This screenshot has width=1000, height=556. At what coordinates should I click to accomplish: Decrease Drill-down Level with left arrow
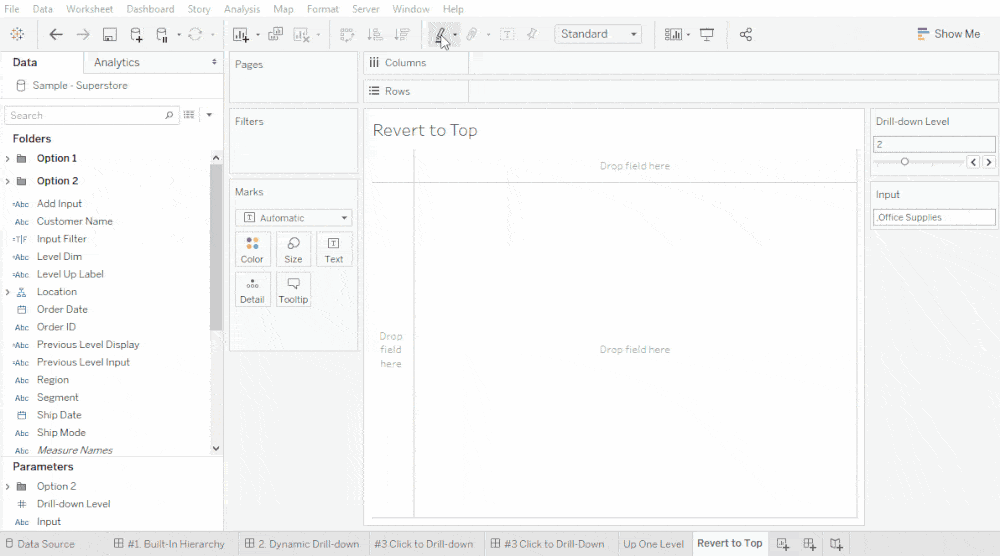coord(973,162)
